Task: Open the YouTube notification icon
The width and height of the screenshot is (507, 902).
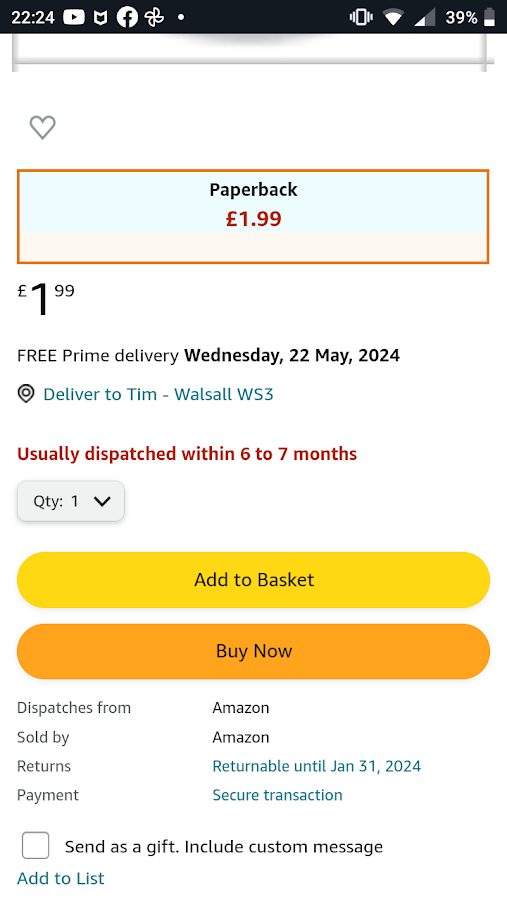Action: tap(74, 18)
